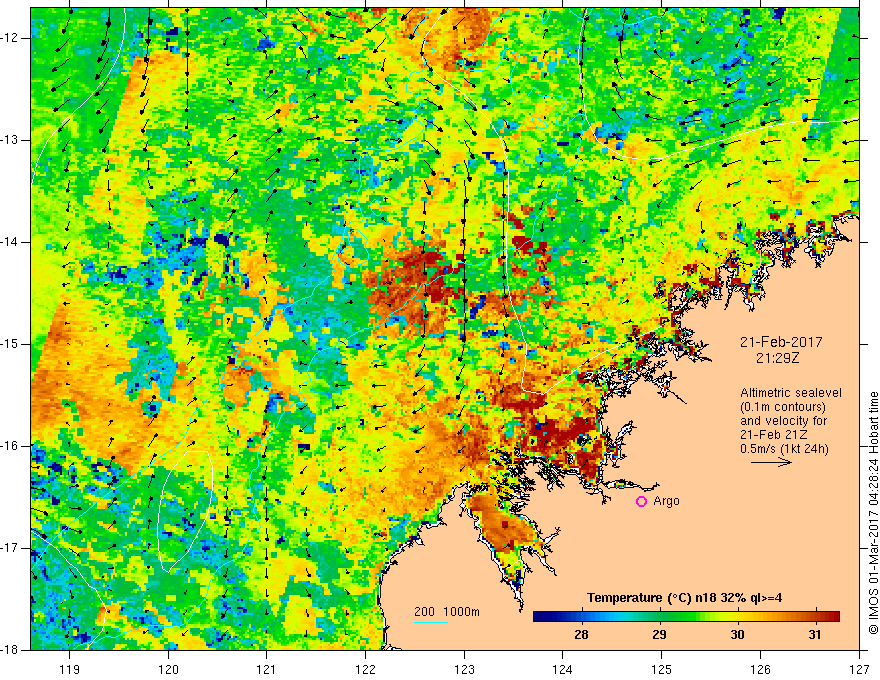Click longitude axis label 126
The width and height of the screenshot is (880, 680).
click(x=760, y=669)
